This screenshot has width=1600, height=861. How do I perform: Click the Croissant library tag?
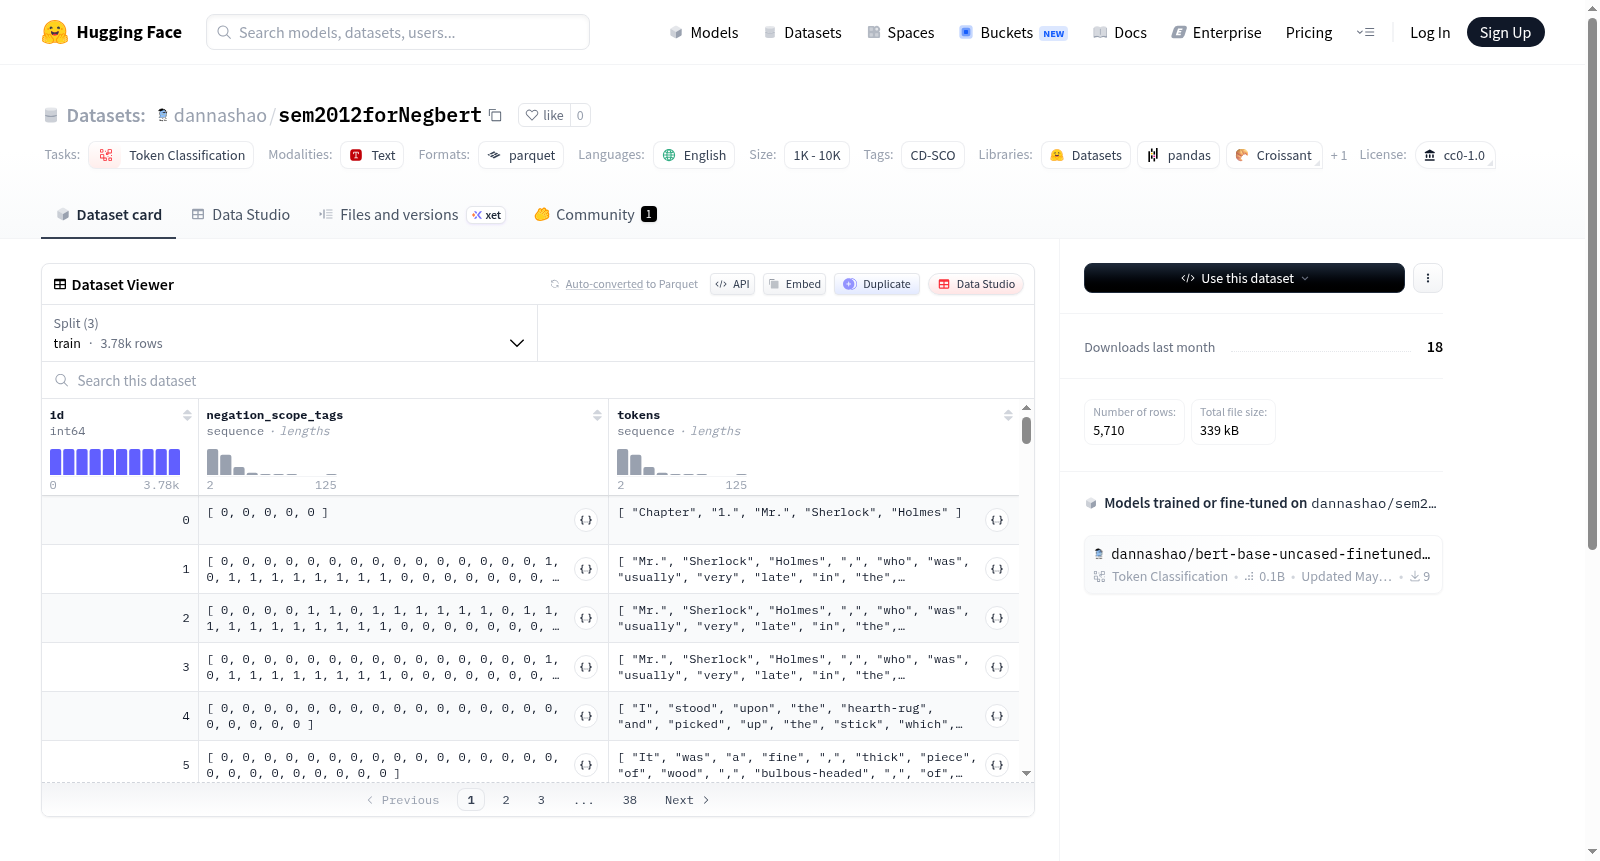(x=1274, y=155)
